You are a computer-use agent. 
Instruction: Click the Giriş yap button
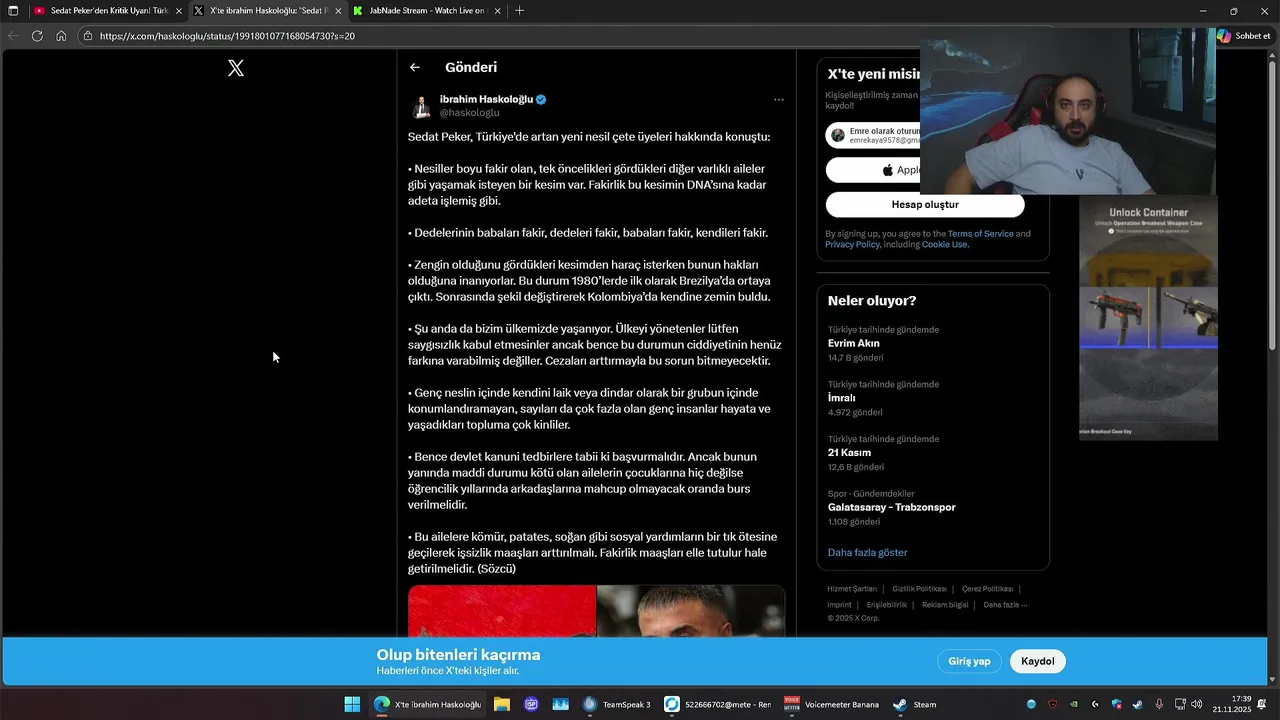(969, 661)
